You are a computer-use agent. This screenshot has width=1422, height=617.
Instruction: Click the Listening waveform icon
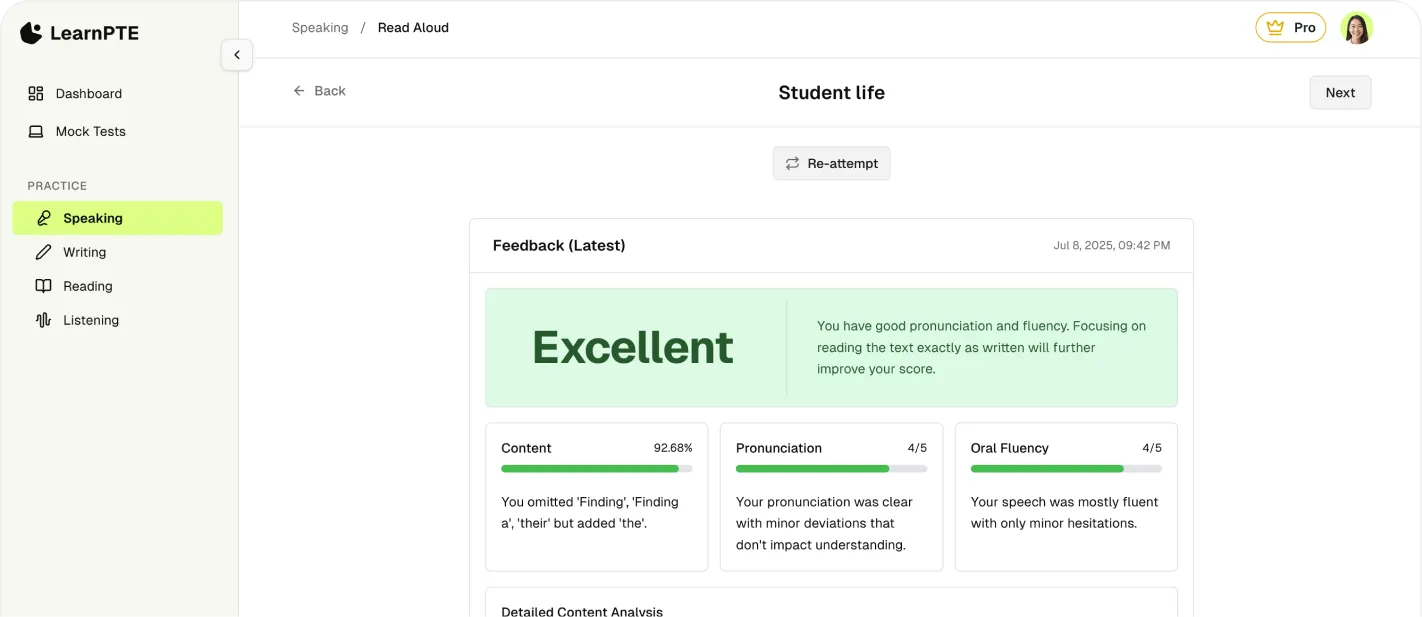pos(43,320)
